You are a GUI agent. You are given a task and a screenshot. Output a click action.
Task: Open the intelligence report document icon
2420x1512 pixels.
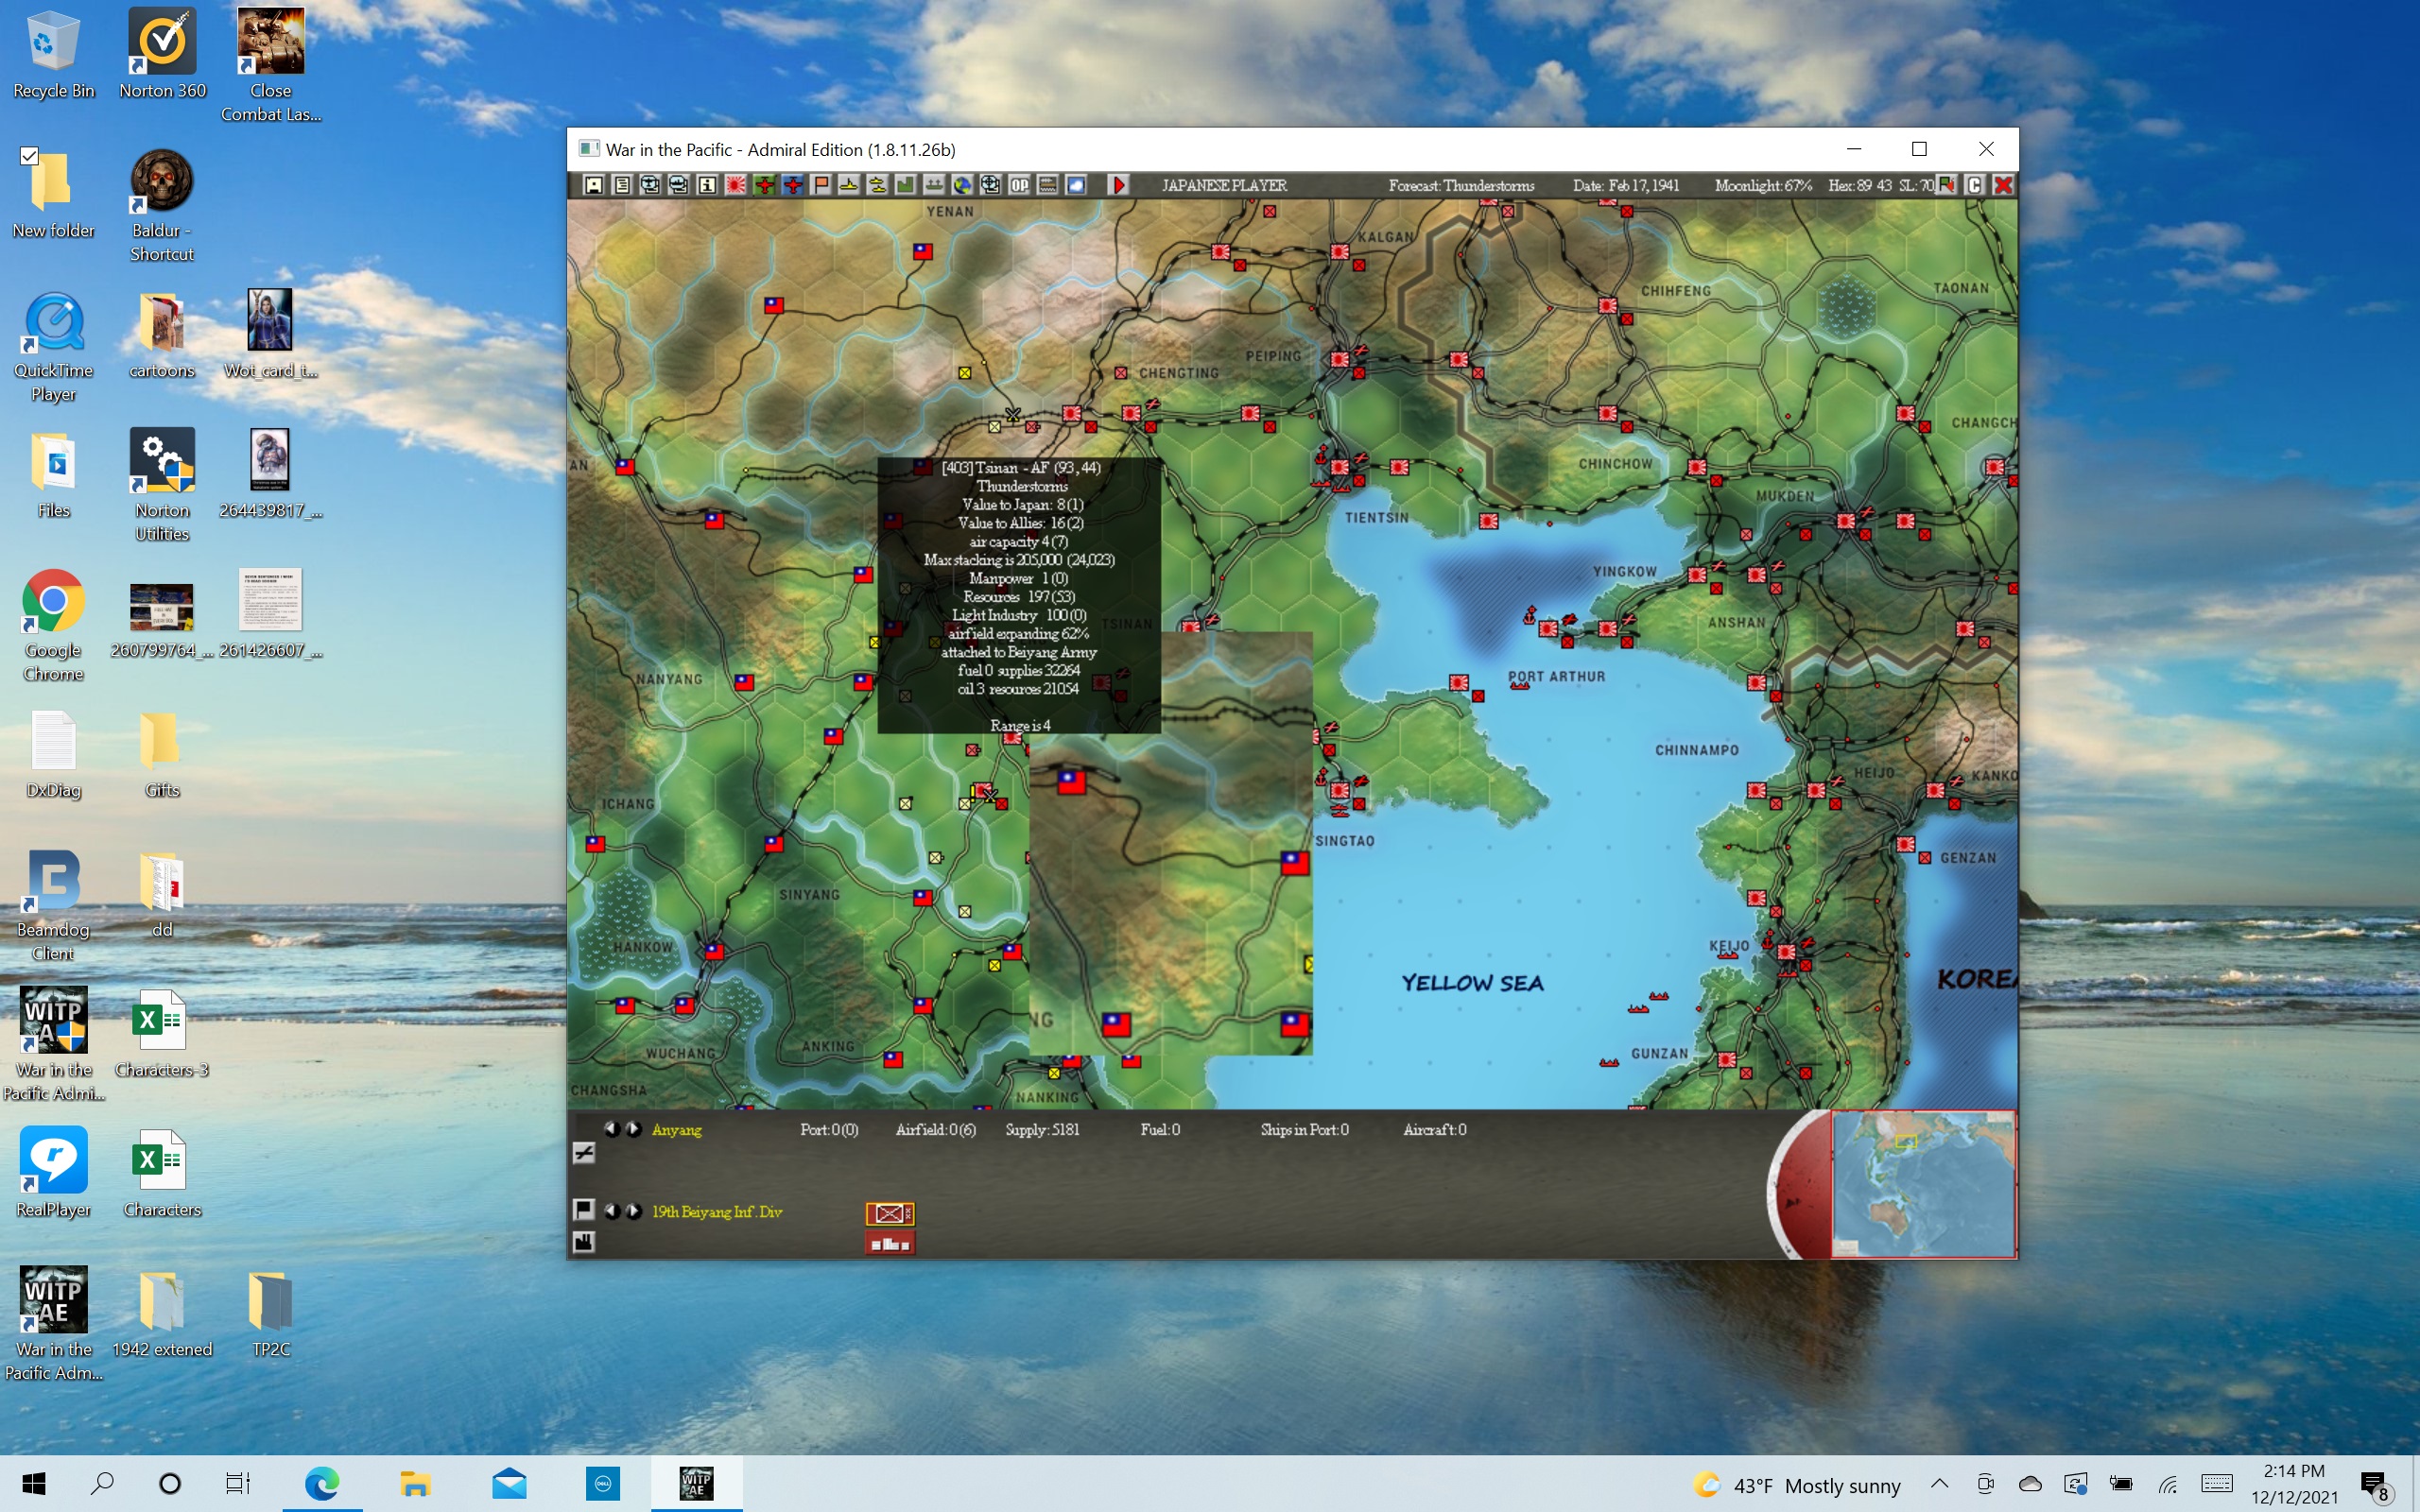pyautogui.click(x=622, y=185)
